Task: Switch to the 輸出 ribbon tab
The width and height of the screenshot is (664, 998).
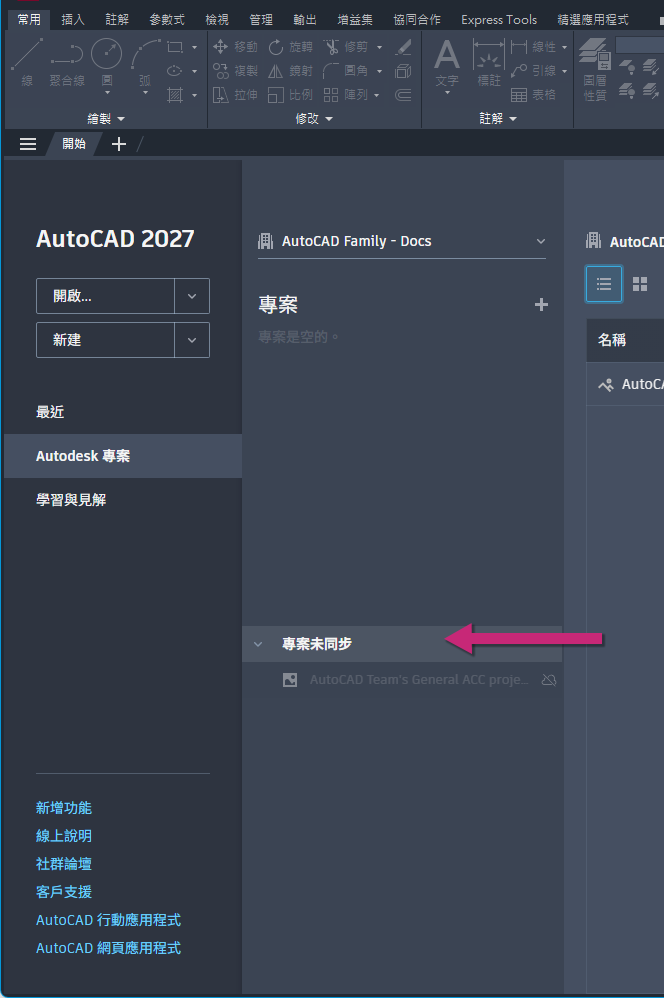Action: [x=305, y=20]
